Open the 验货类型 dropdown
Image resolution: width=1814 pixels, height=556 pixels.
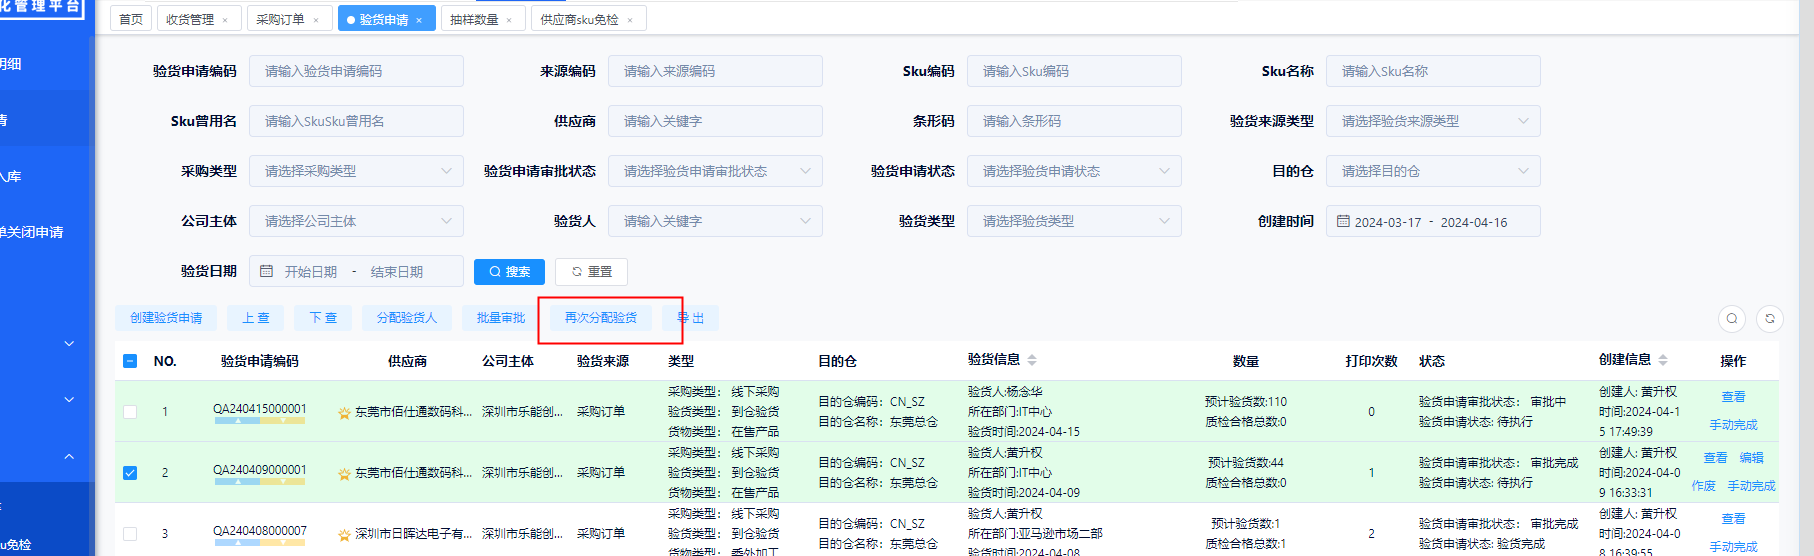tap(1074, 221)
